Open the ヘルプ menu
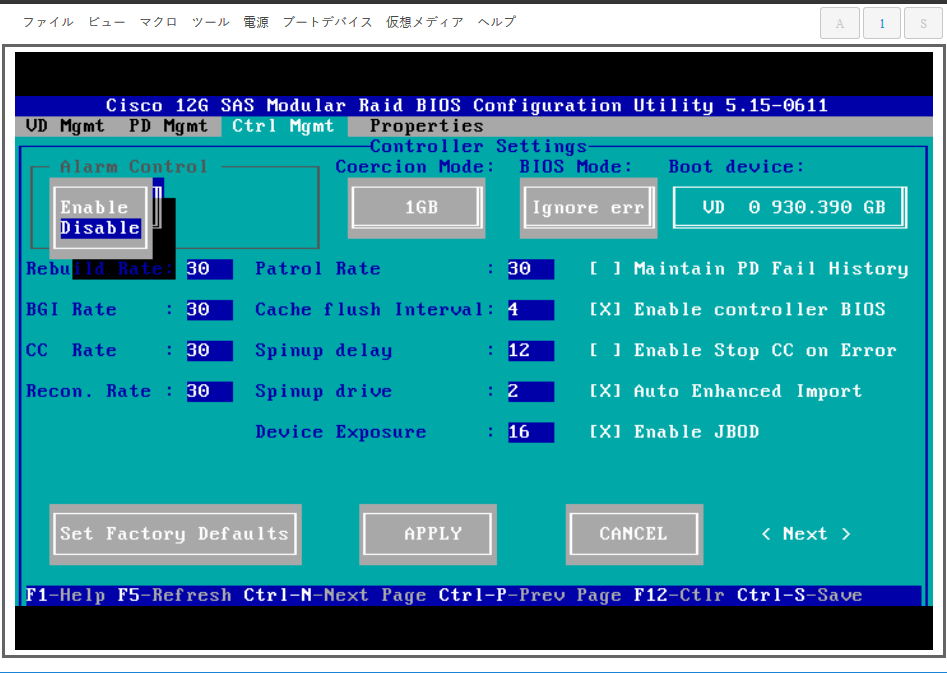Image resolution: width=947 pixels, height=673 pixels. [x=496, y=22]
